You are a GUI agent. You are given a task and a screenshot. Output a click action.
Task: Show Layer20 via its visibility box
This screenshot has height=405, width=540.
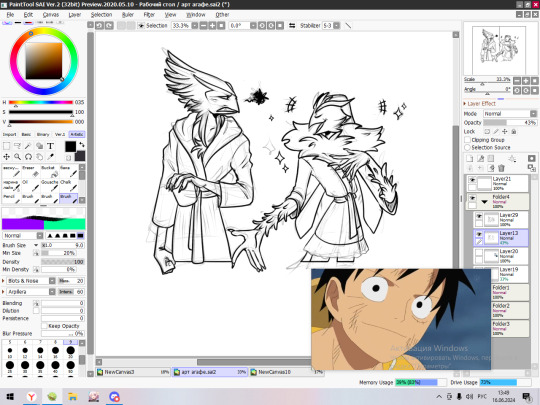coord(479,252)
